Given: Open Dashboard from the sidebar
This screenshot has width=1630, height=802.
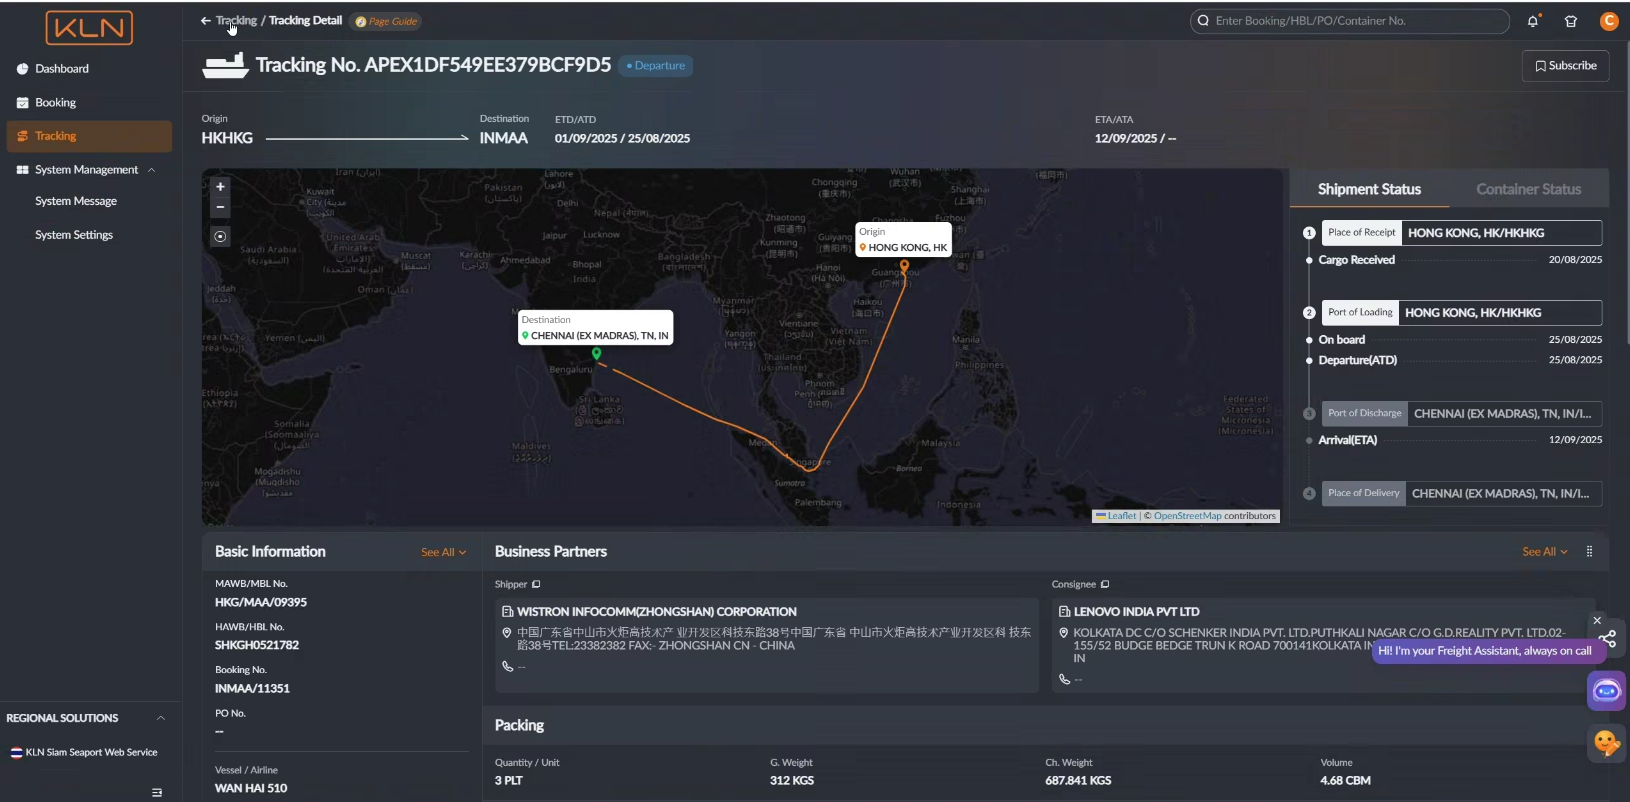Looking at the screenshot, I should click(62, 69).
